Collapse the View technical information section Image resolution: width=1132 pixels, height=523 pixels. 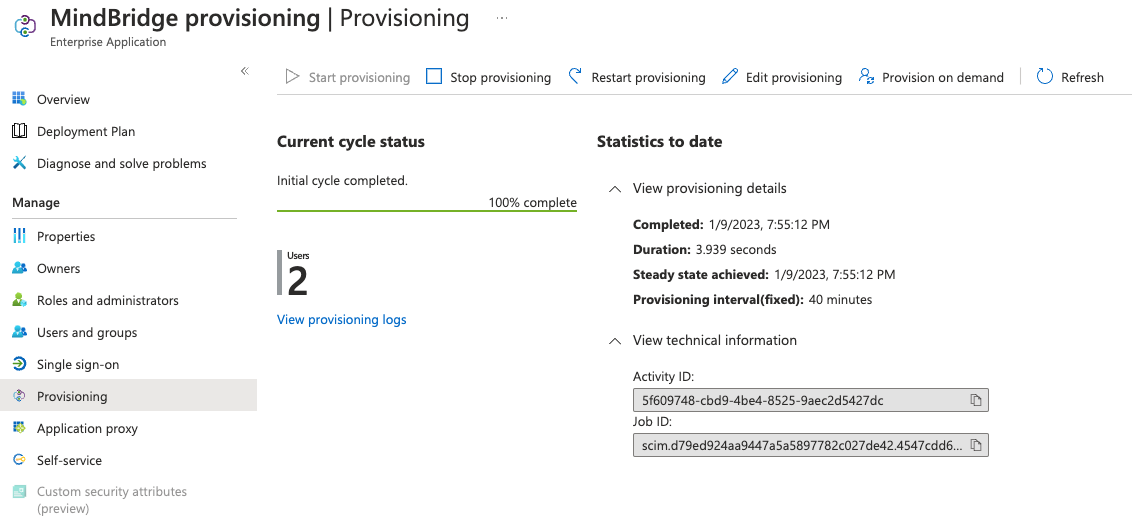[x=615, y=340]
